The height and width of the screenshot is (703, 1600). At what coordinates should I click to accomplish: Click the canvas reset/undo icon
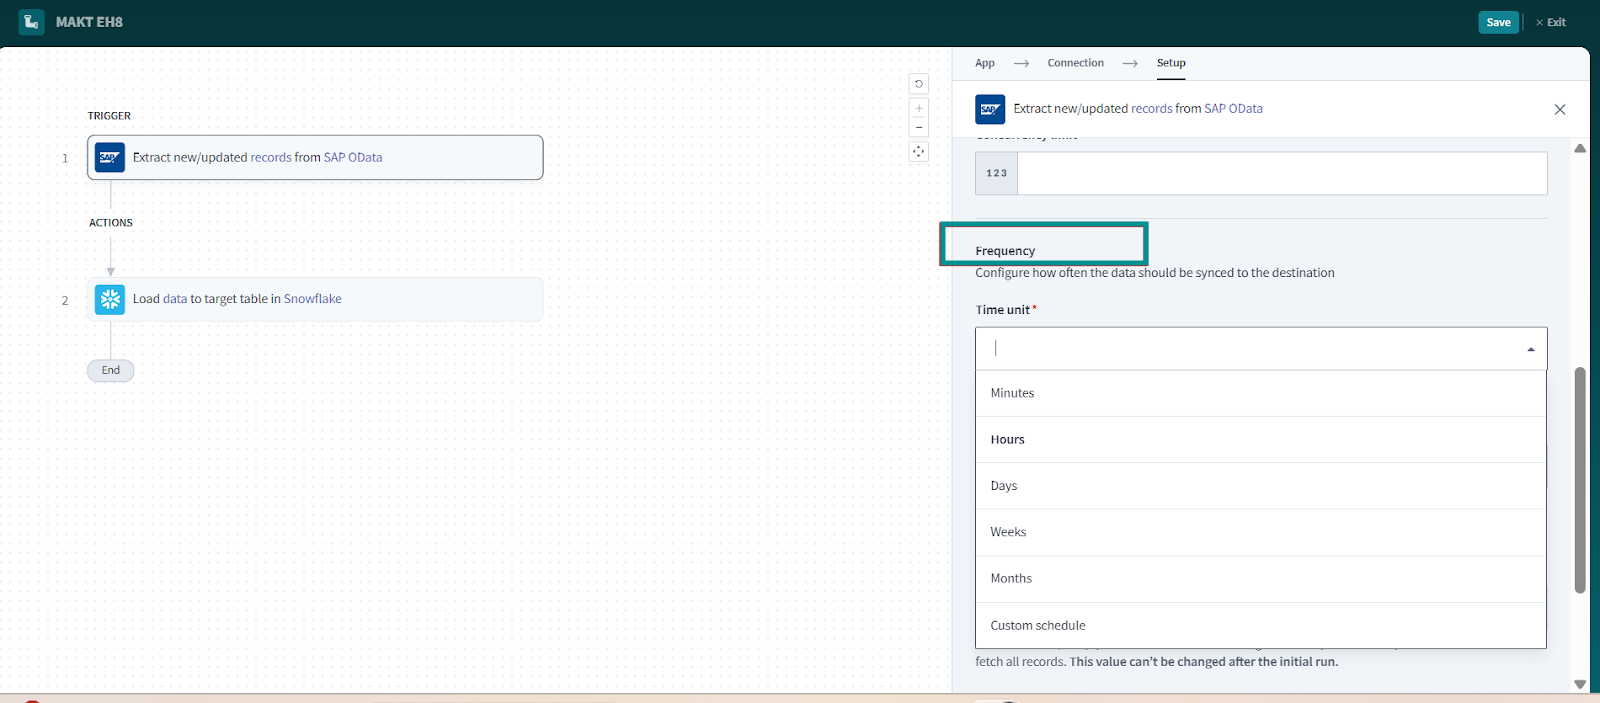[x=918, y=84]
